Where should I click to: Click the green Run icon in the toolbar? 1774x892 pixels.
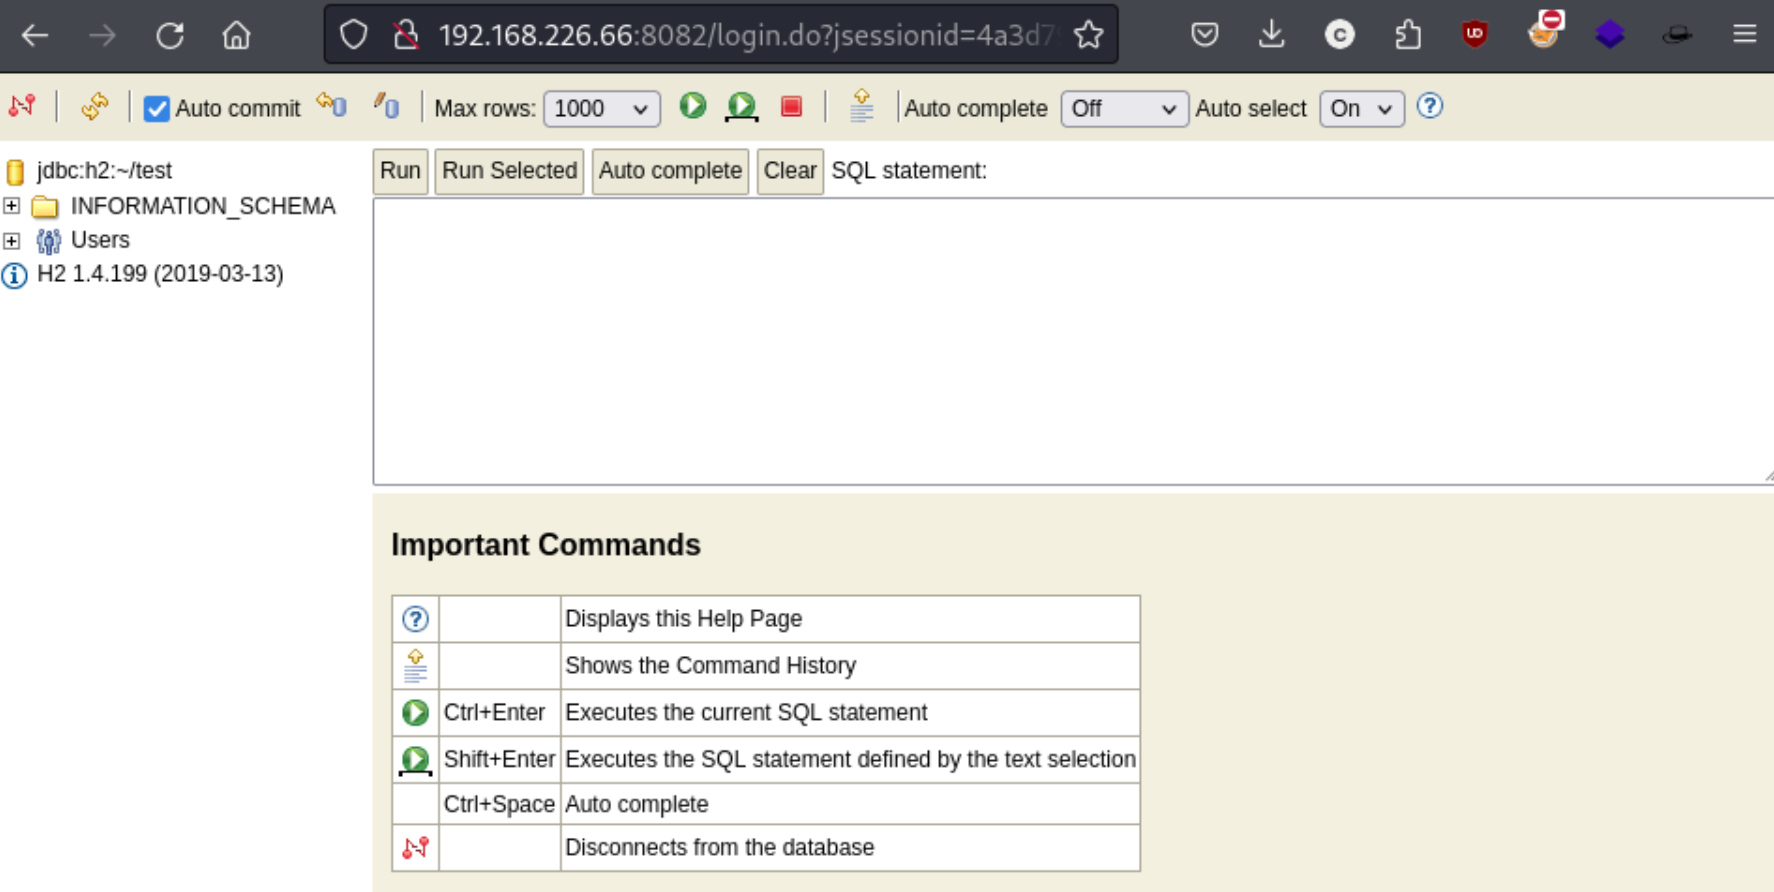[x=692, y=105]
